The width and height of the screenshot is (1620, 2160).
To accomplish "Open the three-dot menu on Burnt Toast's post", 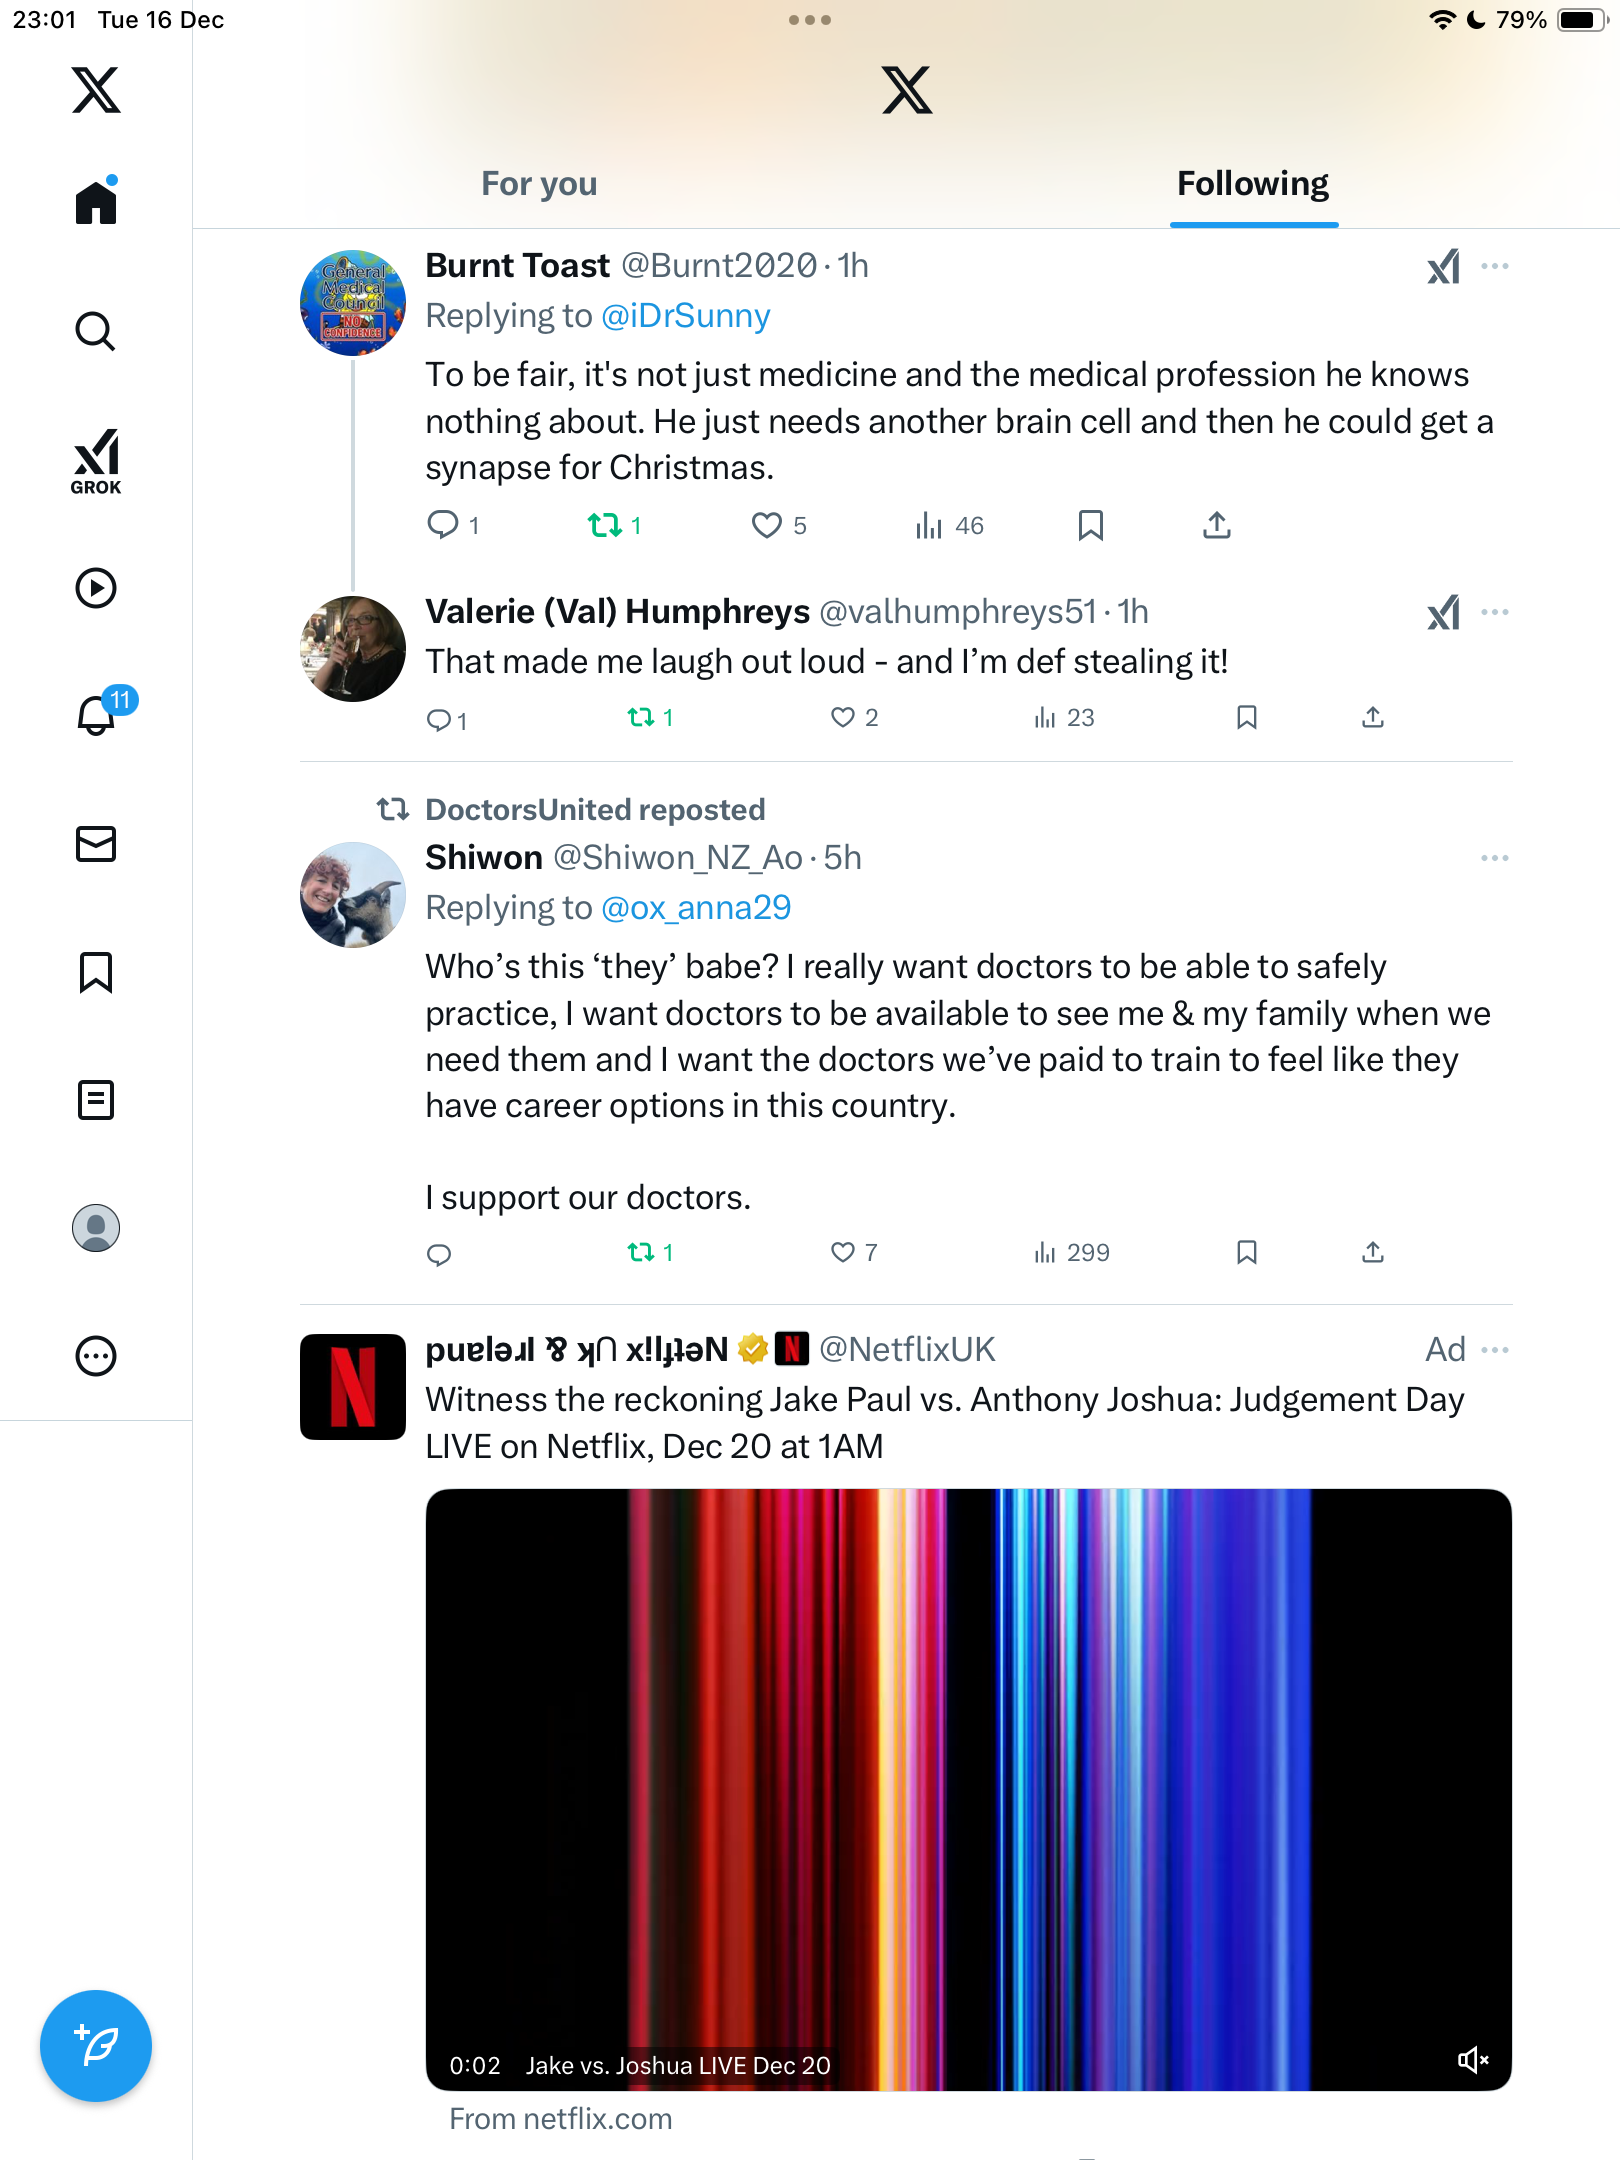I will [x=1495, y=266].
